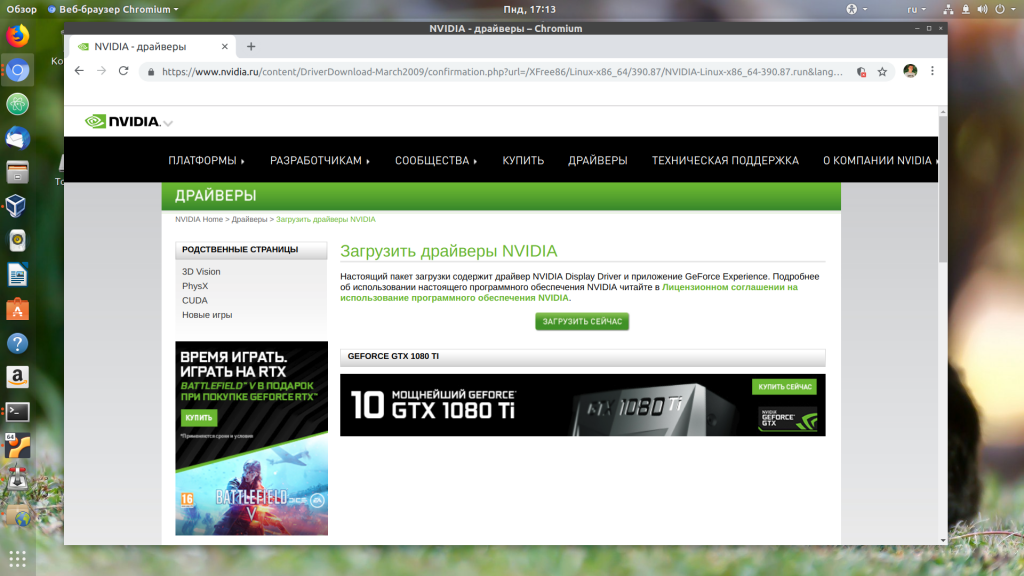Show all applications grid
This screenshot has height=576, width=1024.
[x=18, y=558]
